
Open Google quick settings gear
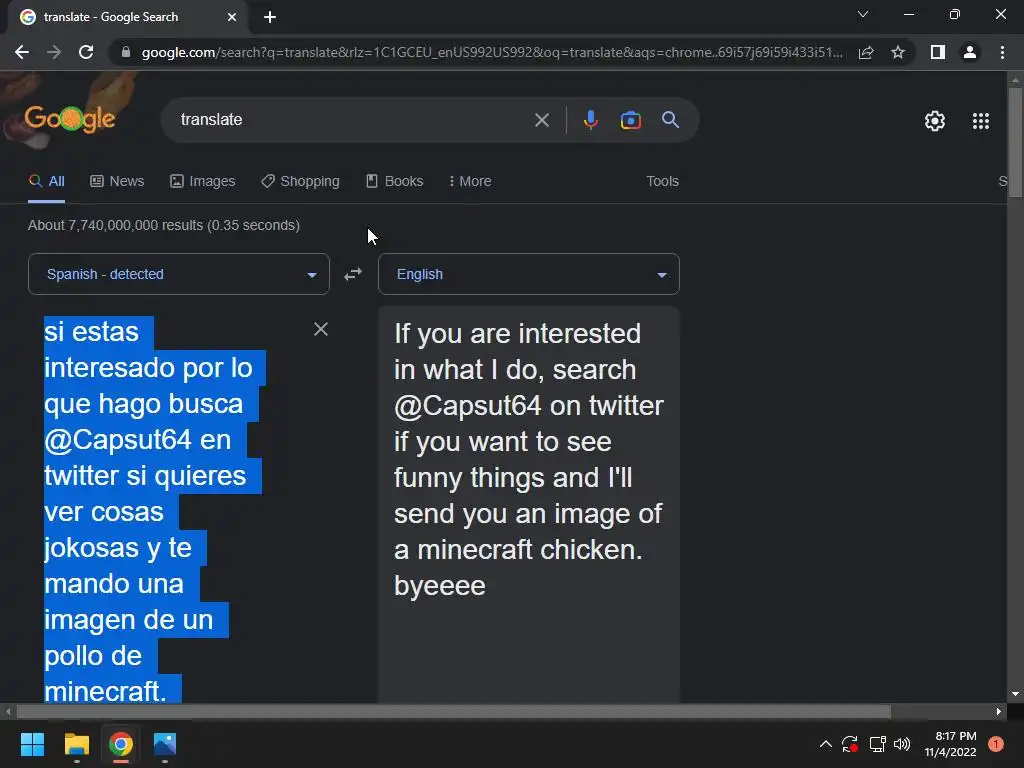point(935,121)
